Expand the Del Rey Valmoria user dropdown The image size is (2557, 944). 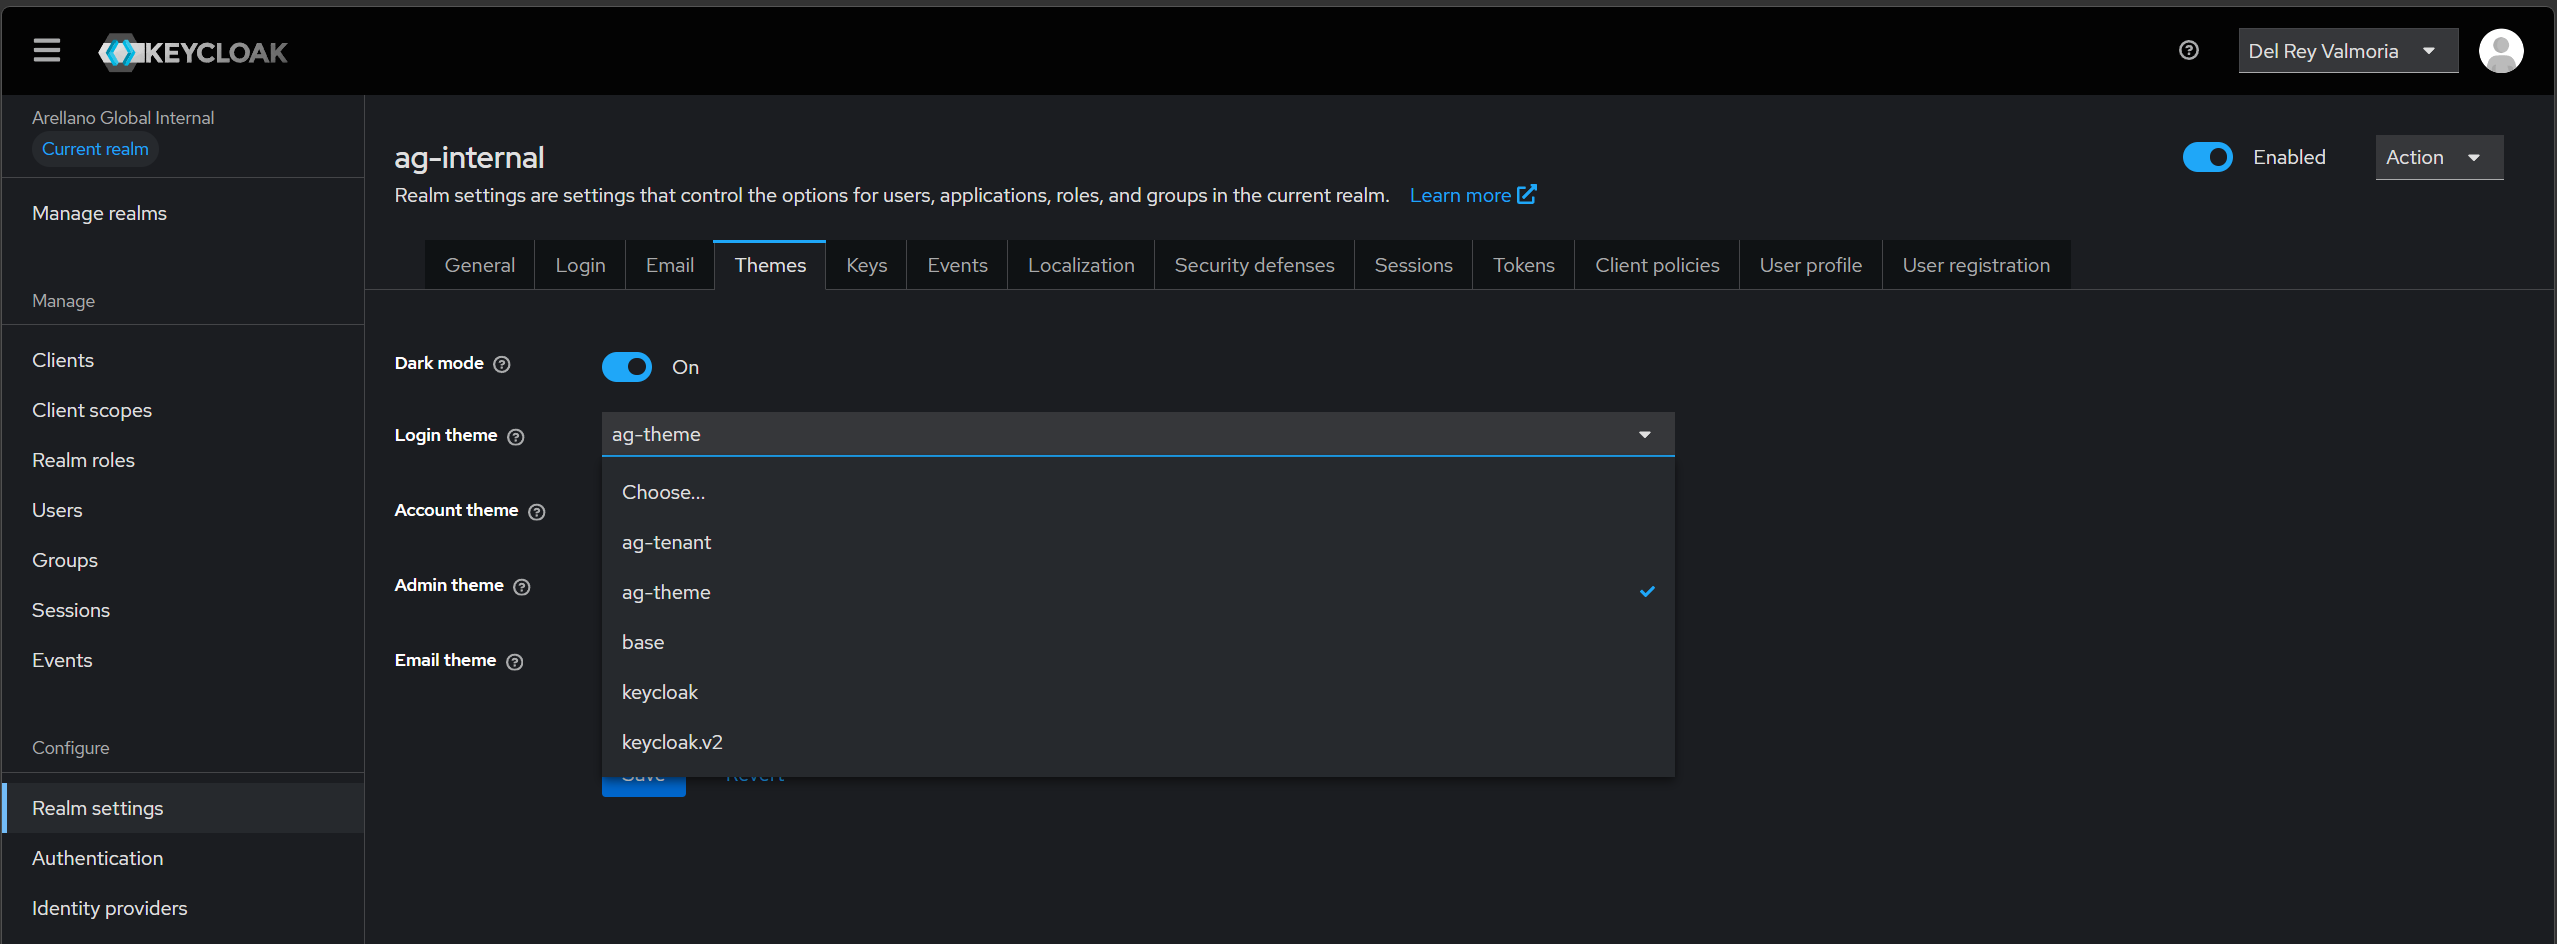point(2348,51)
